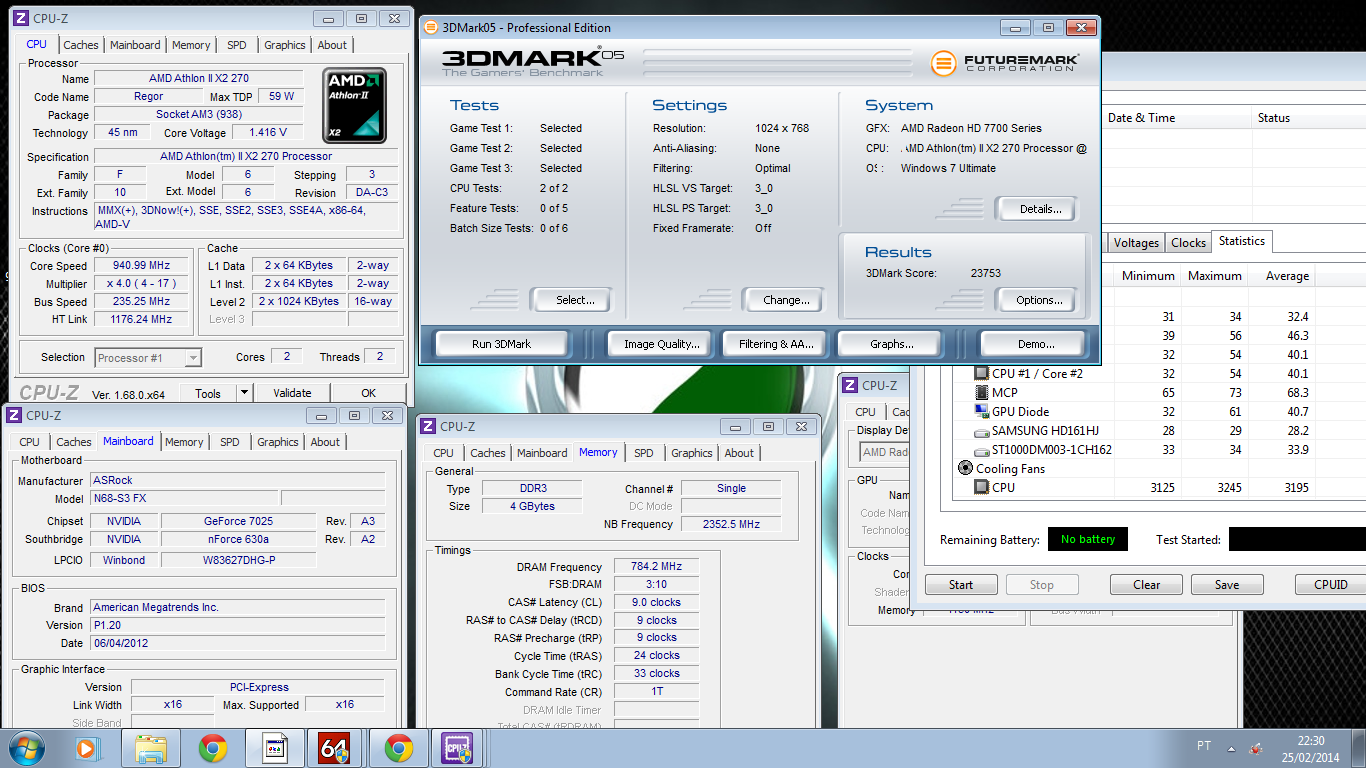This screenshot has height=768, width=1366.
Task: Select Graphics tab in the Mainboard CPU-Z window
Action: coord(278,442)
